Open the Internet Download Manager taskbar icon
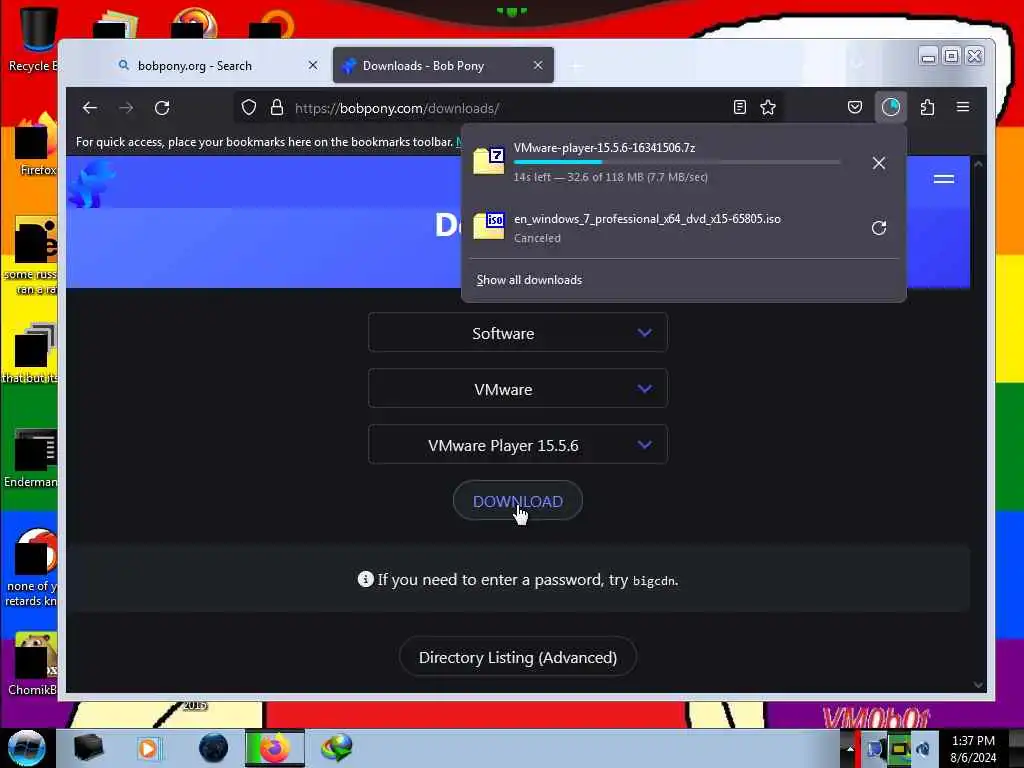 [x=337, y=748]
